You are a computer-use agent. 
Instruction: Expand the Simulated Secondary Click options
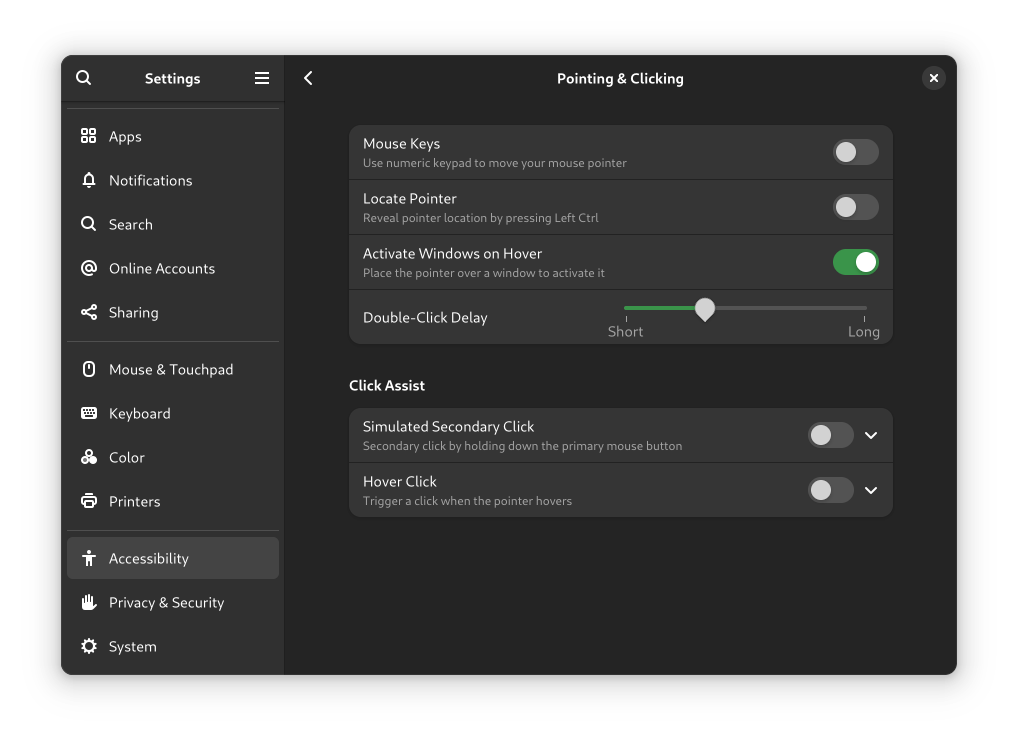tap(871, 435)
